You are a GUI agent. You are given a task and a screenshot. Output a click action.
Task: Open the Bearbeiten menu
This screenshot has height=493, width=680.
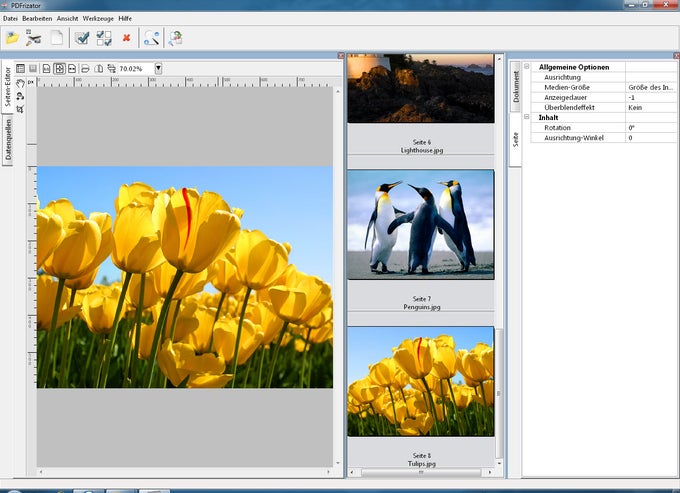(x=37, y=19)
